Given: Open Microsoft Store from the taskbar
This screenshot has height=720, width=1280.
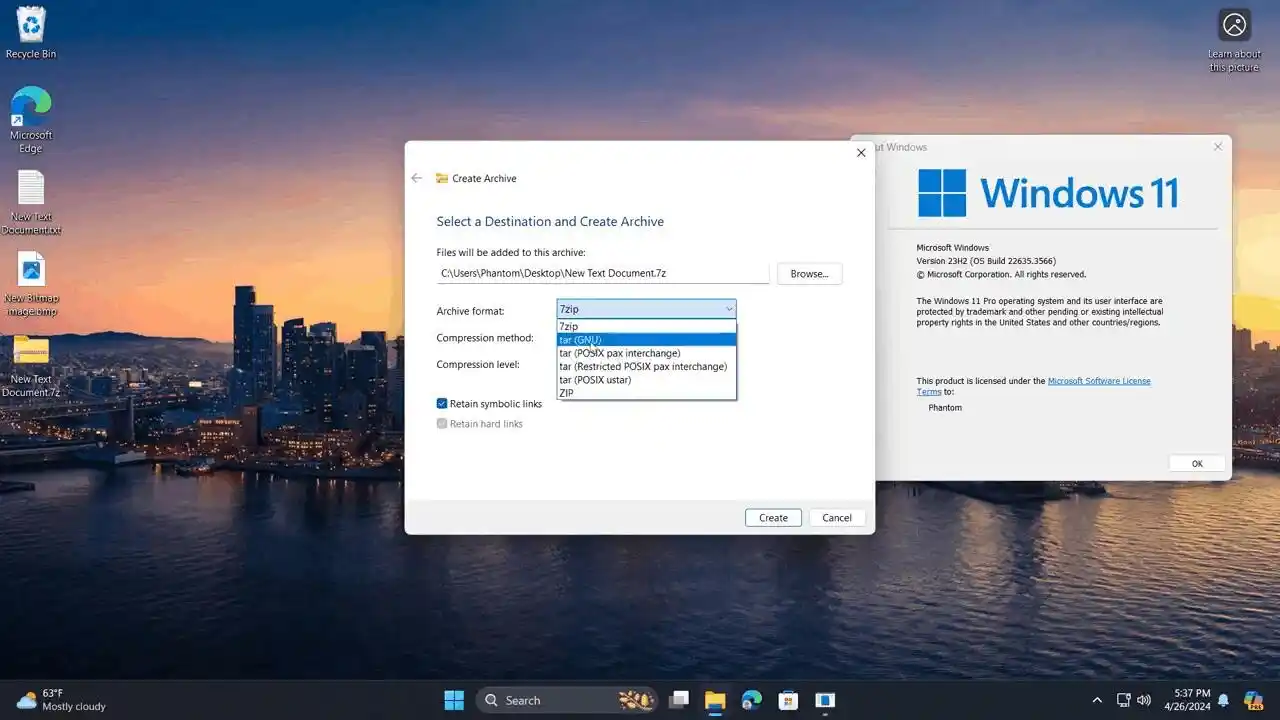Looking at the screenshot, I should 788,700.
